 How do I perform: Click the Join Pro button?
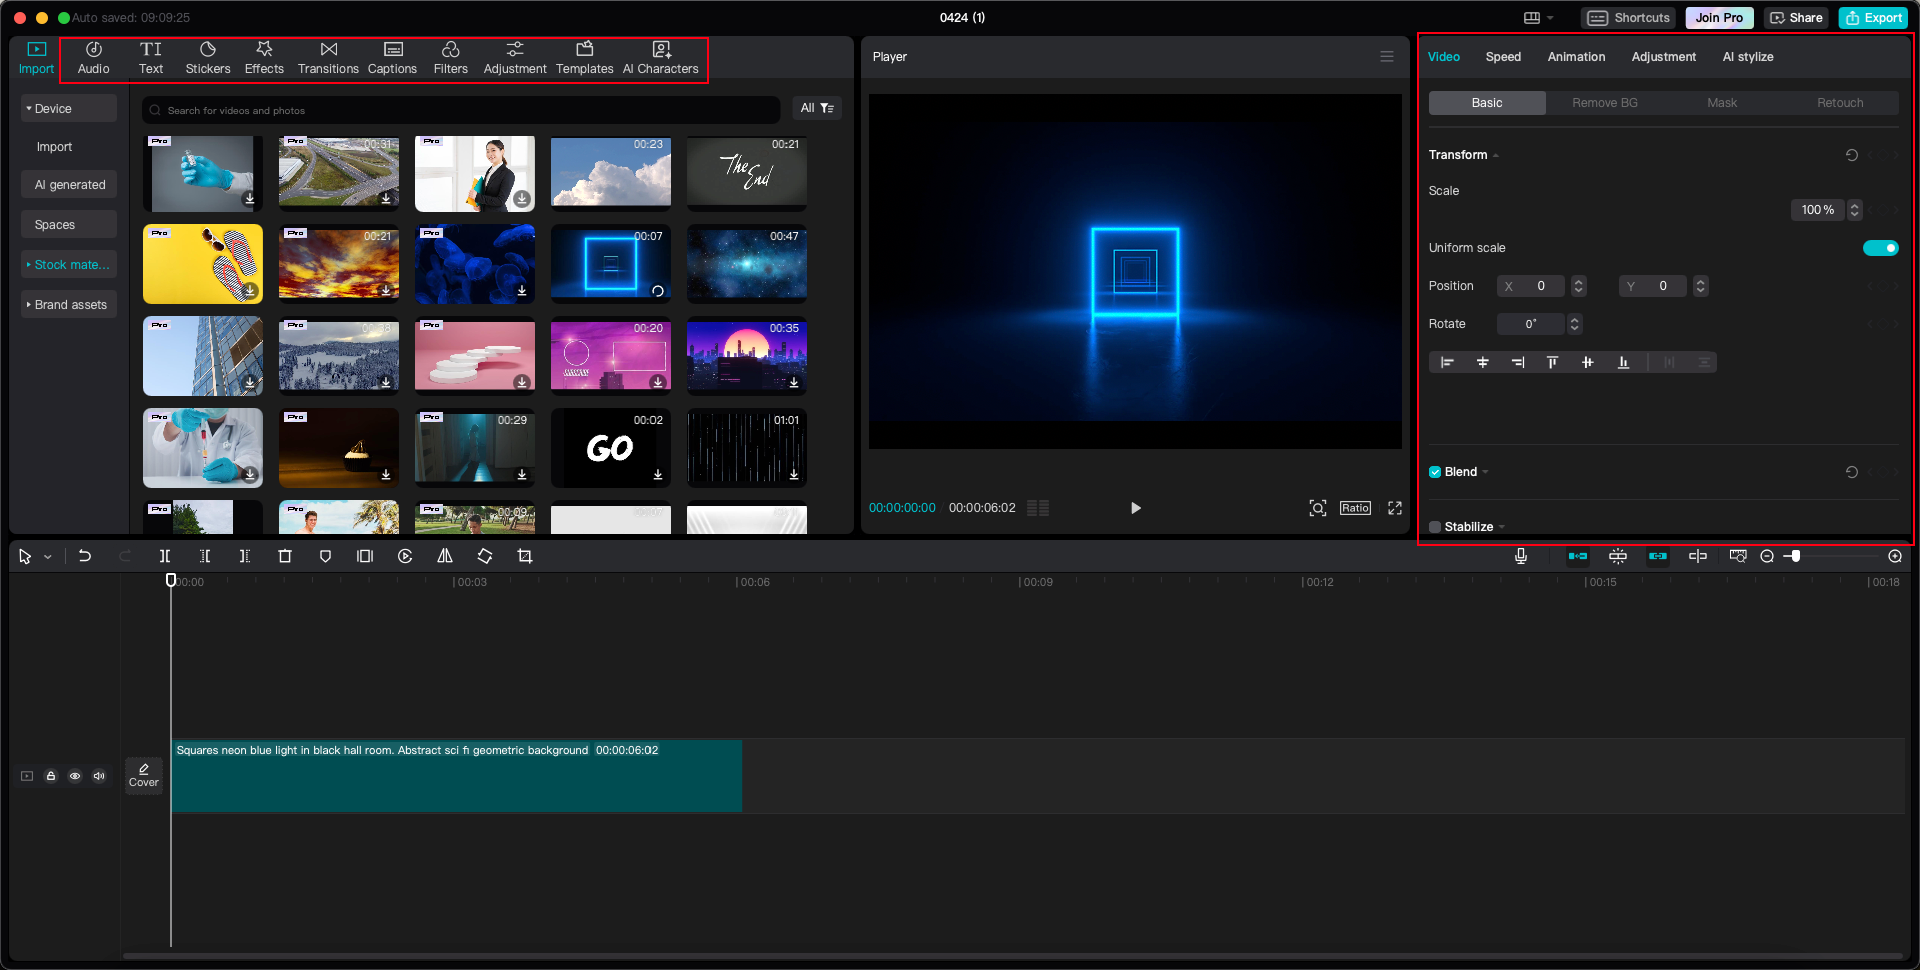[1718, 17]
